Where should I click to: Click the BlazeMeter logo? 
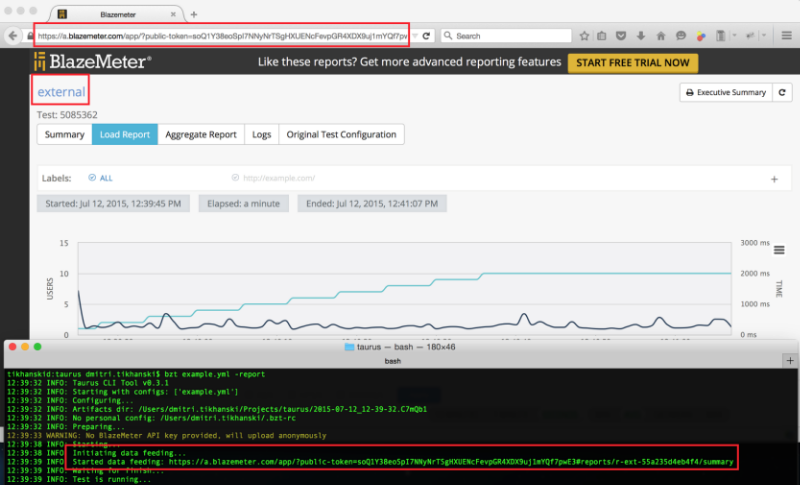(92, 62)
